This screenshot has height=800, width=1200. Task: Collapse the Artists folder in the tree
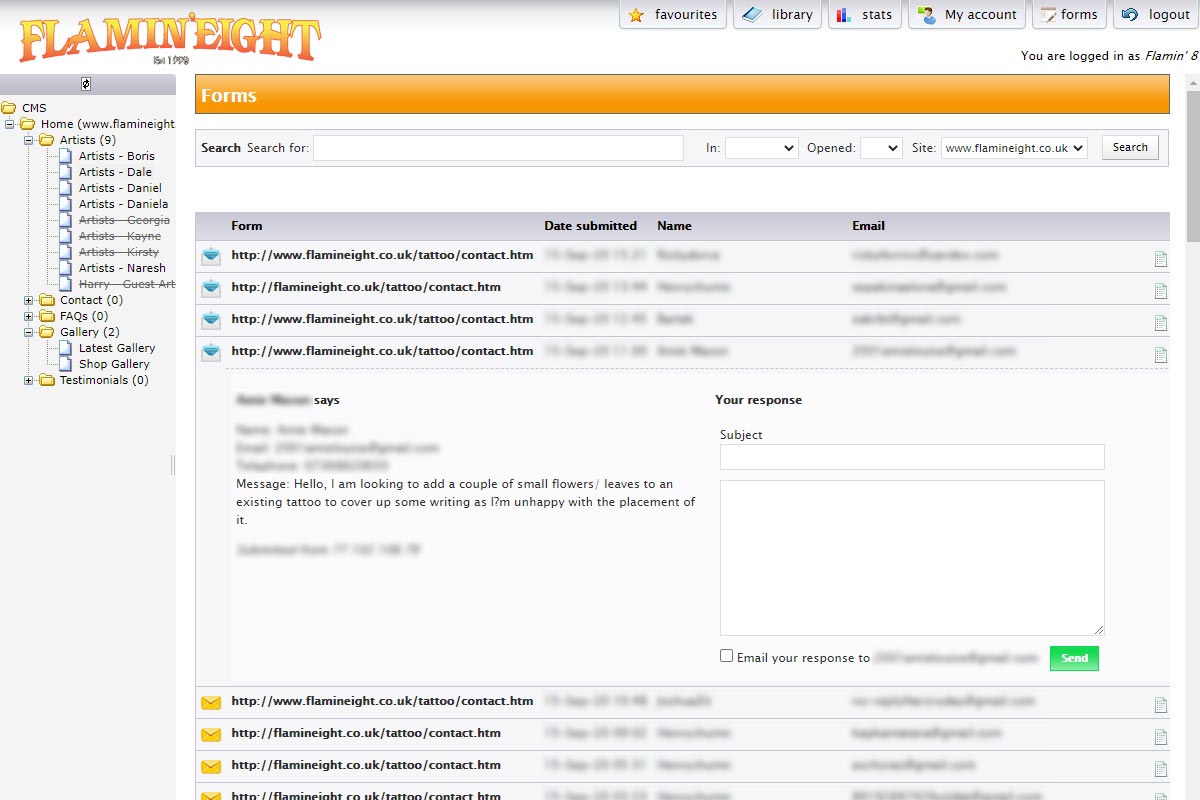29,140
